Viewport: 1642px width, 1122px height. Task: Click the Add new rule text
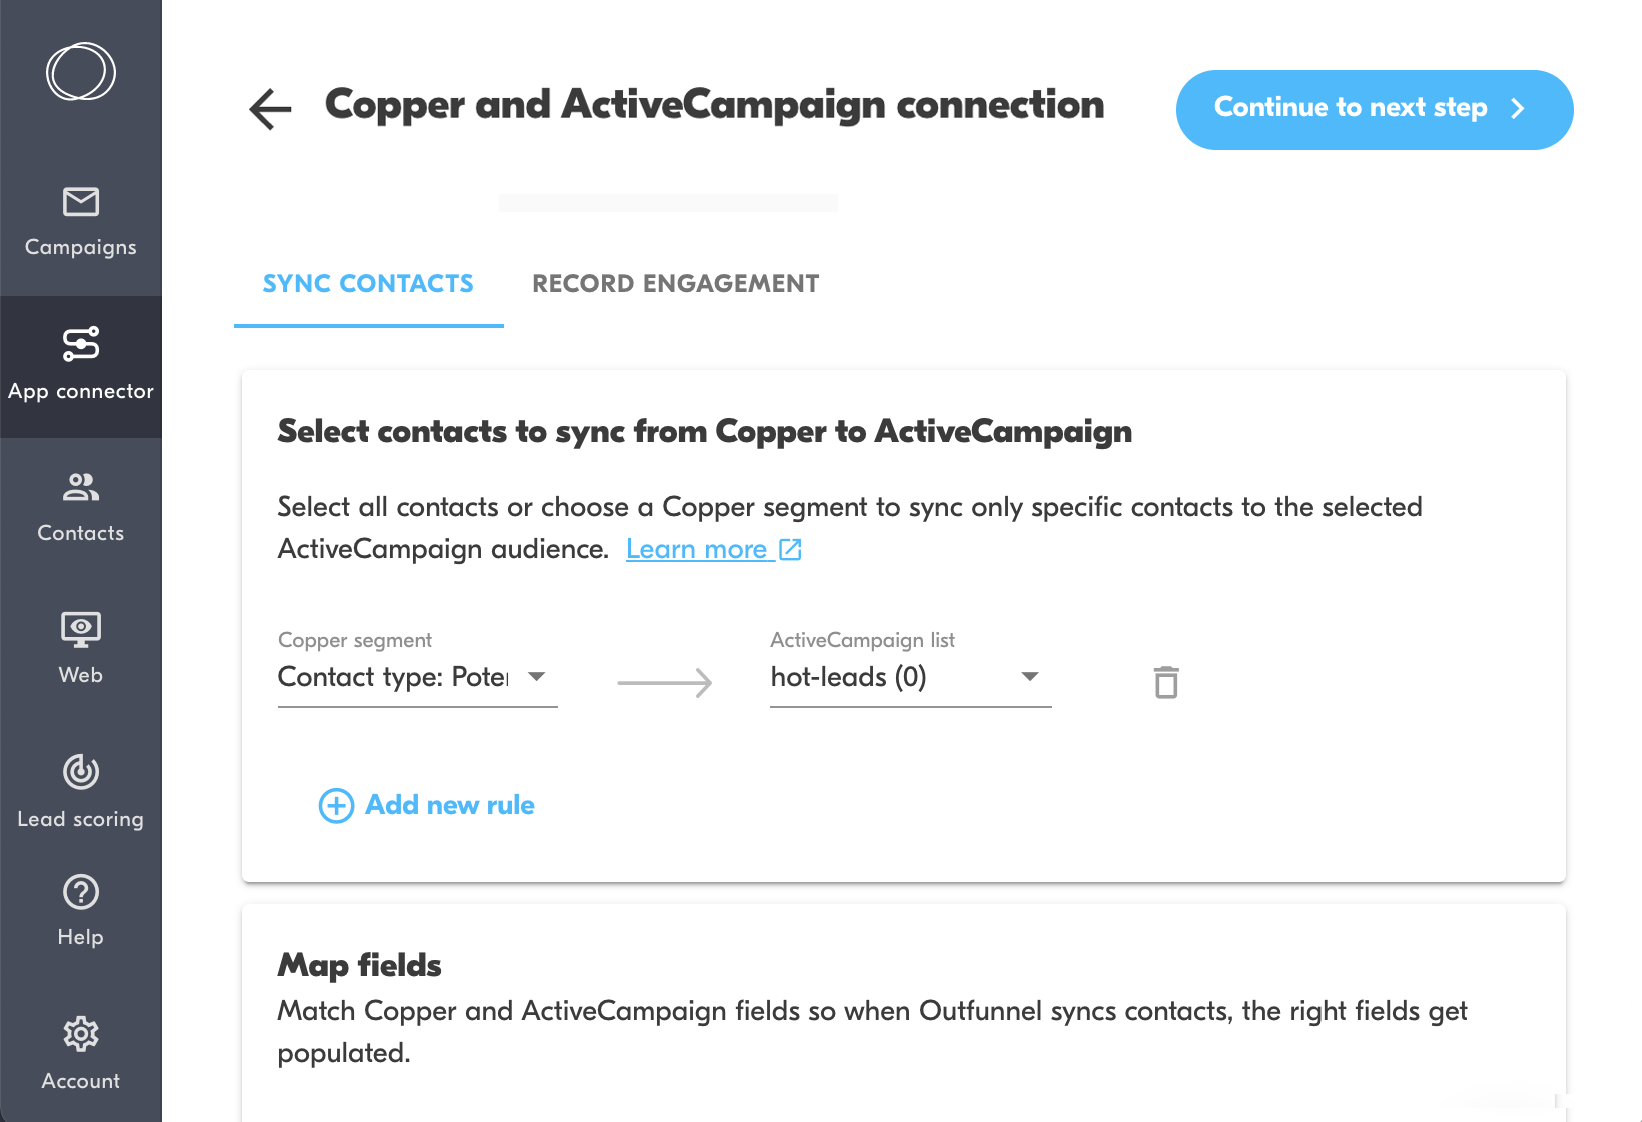tap(450, 805)
